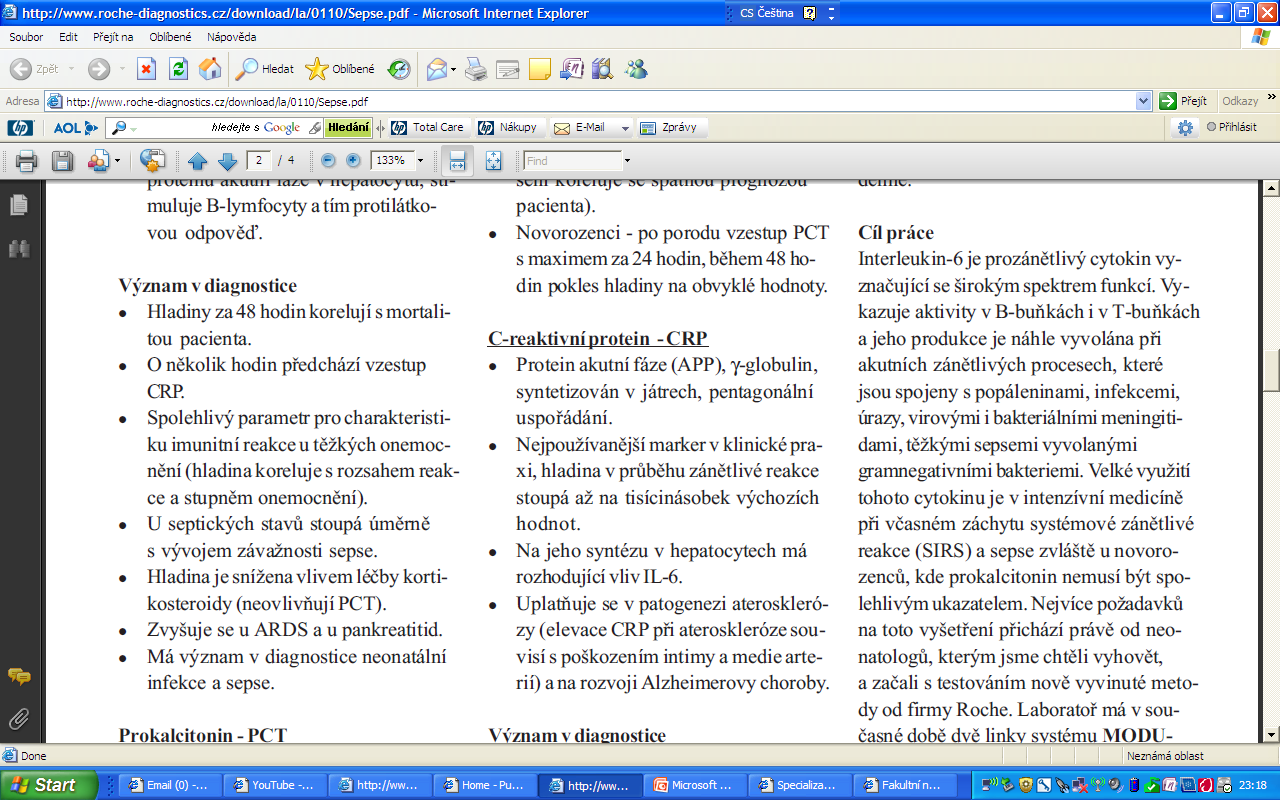1280x800 pixels.
Task: Open the Attachments paperclip panel
Action: tap(18, 718)
